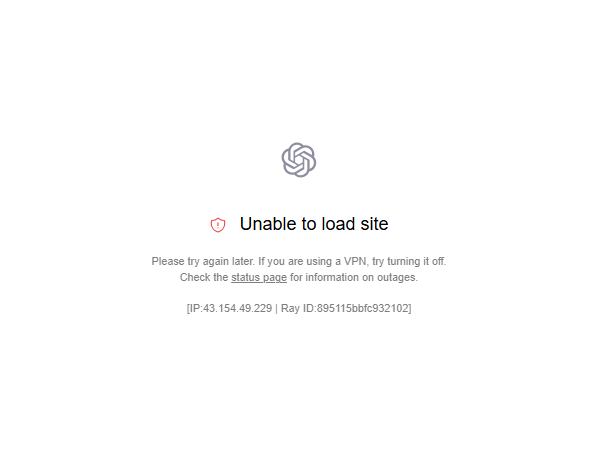
Task: Click the OpenAI knot logo
Action: 299,160
